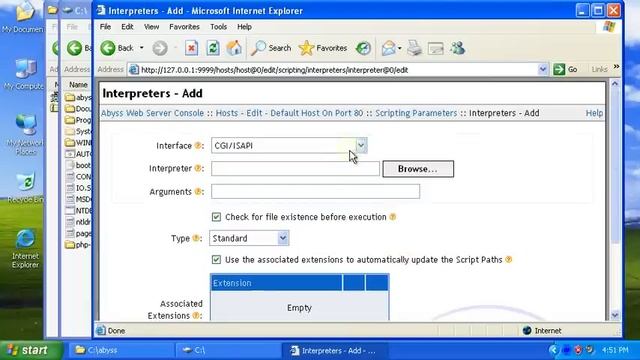Click the Browse... button
This screenshot has height=360, width=640.
tap(418, 169)
